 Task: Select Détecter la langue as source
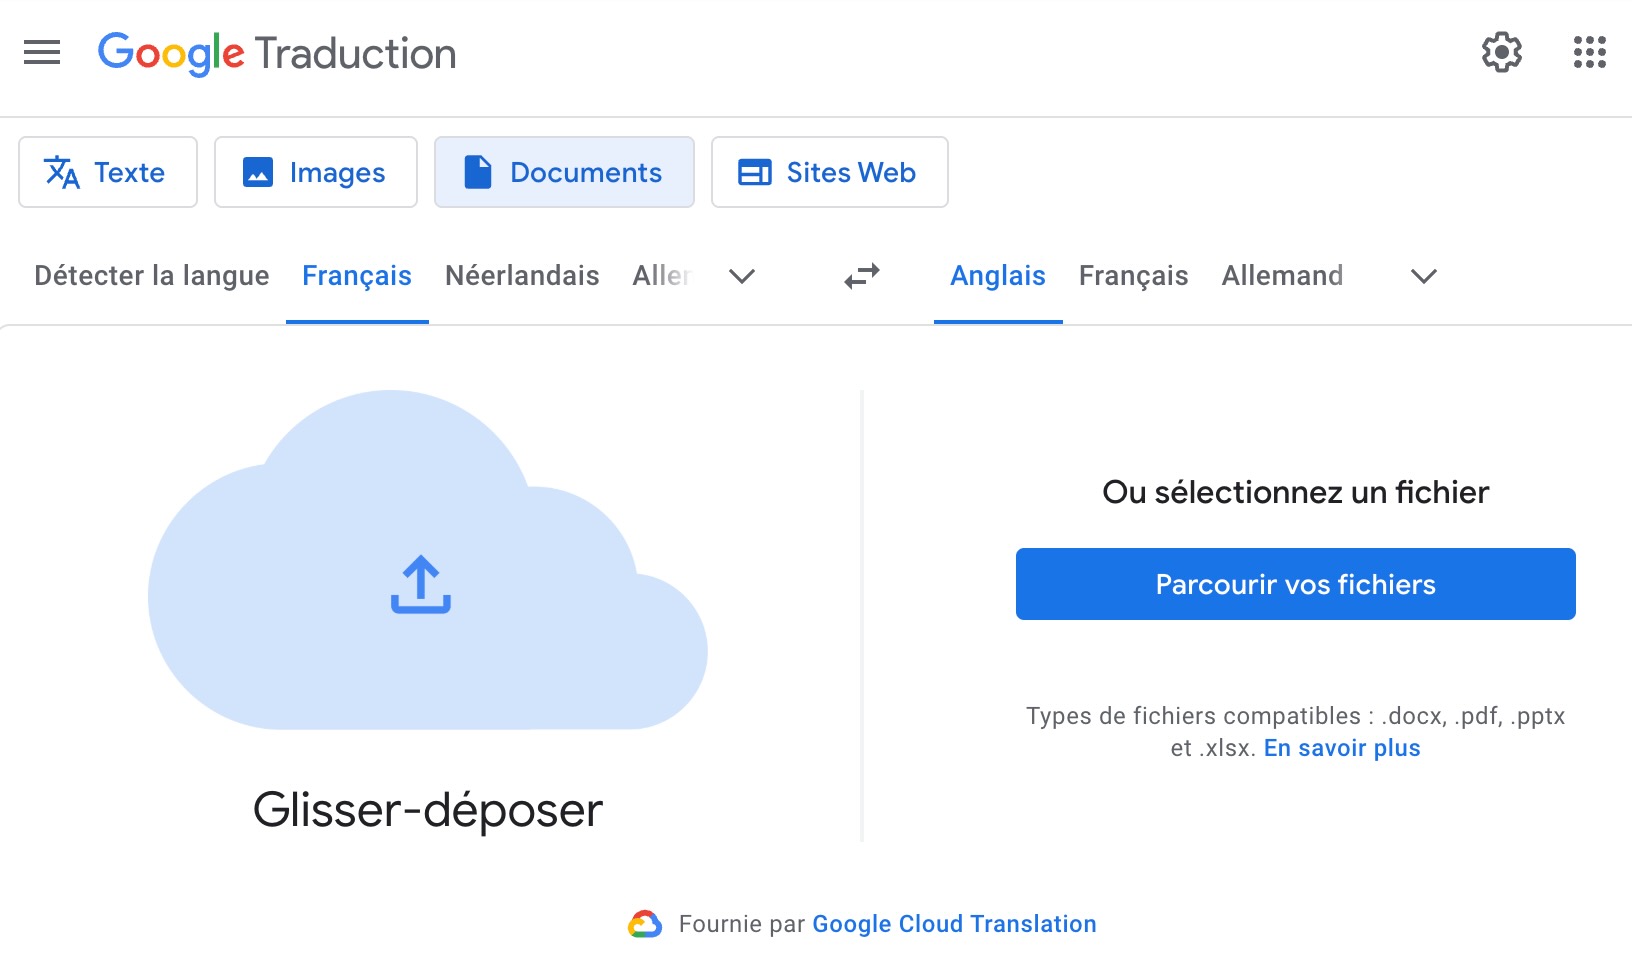(x=152, y=276)
